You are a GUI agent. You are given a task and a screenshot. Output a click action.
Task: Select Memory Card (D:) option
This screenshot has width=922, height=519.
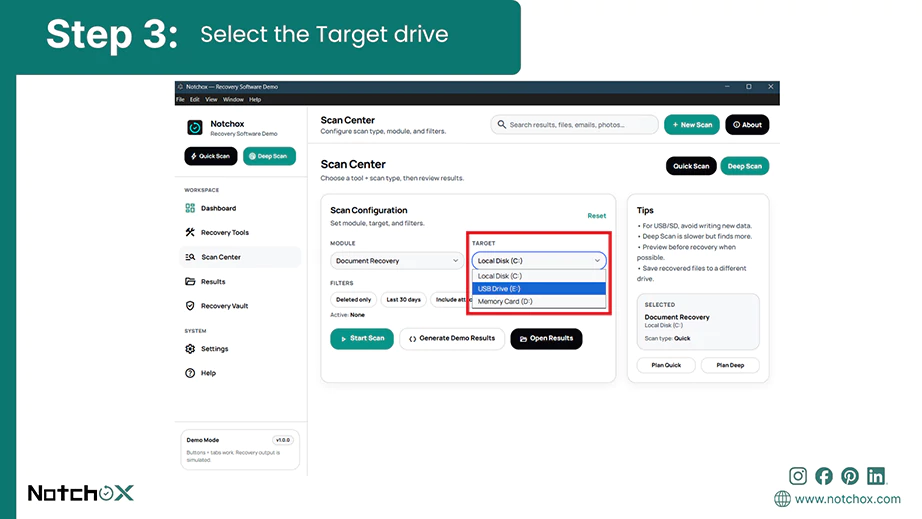click(539, 301)
